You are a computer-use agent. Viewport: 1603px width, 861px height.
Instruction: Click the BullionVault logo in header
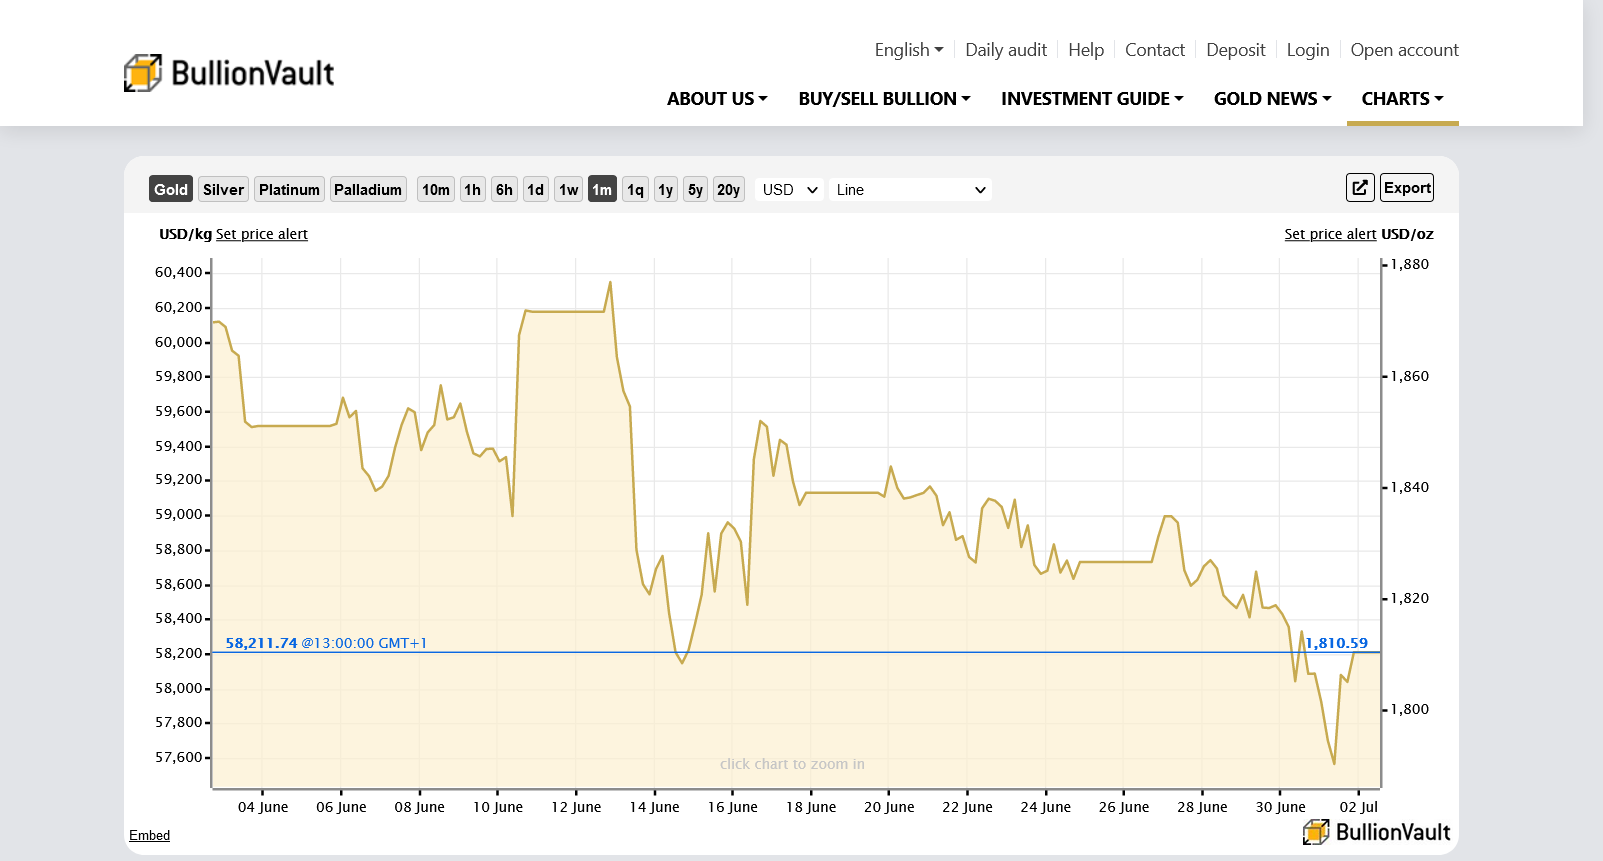(229, 73)
